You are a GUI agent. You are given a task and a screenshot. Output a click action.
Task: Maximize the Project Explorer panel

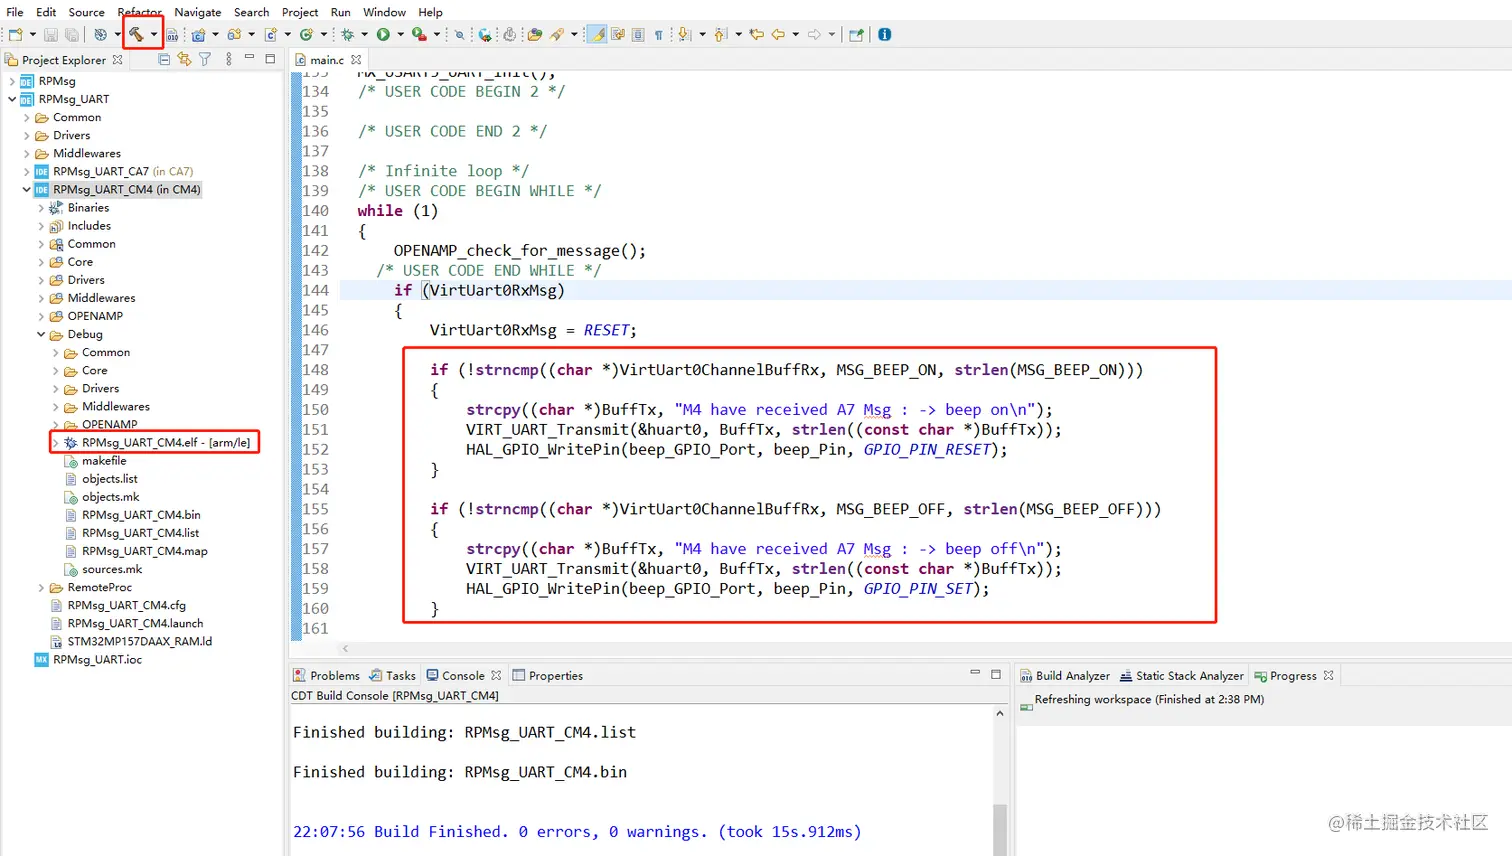click(x=270, y=59)
